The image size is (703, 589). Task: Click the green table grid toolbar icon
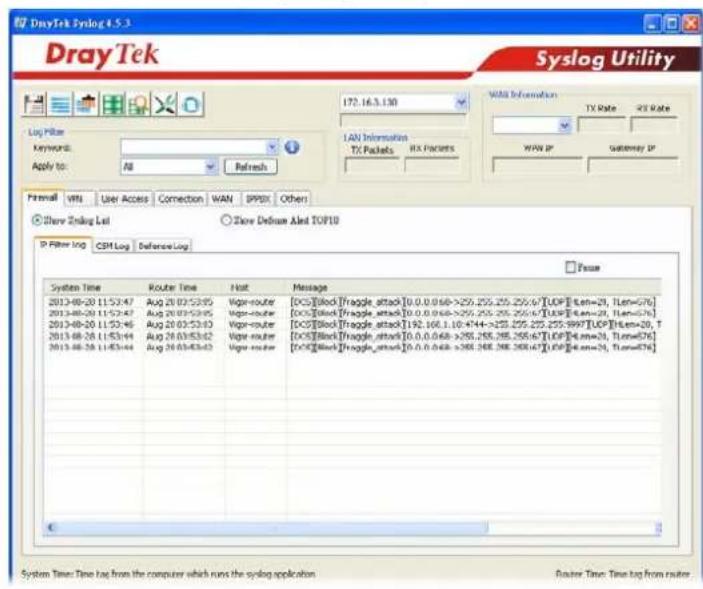[x=113, y=104]
